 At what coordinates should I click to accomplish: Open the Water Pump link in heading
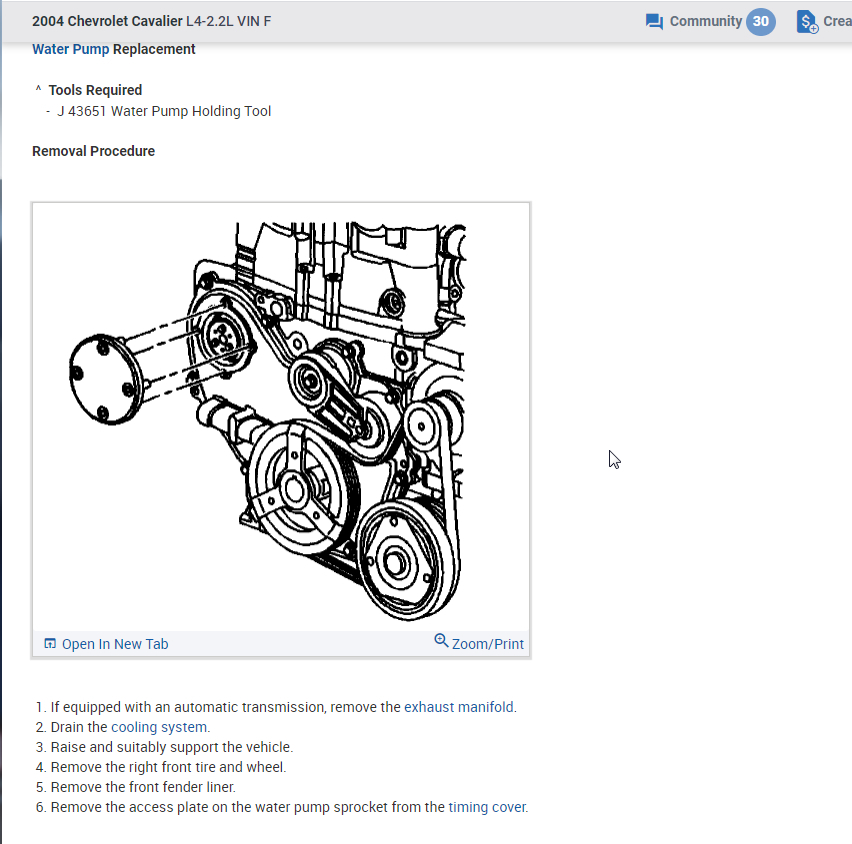pos(71,49)
